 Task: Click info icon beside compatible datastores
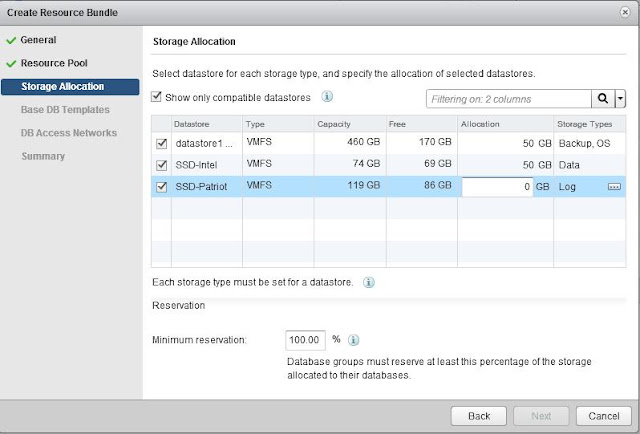tap(326, 97)
